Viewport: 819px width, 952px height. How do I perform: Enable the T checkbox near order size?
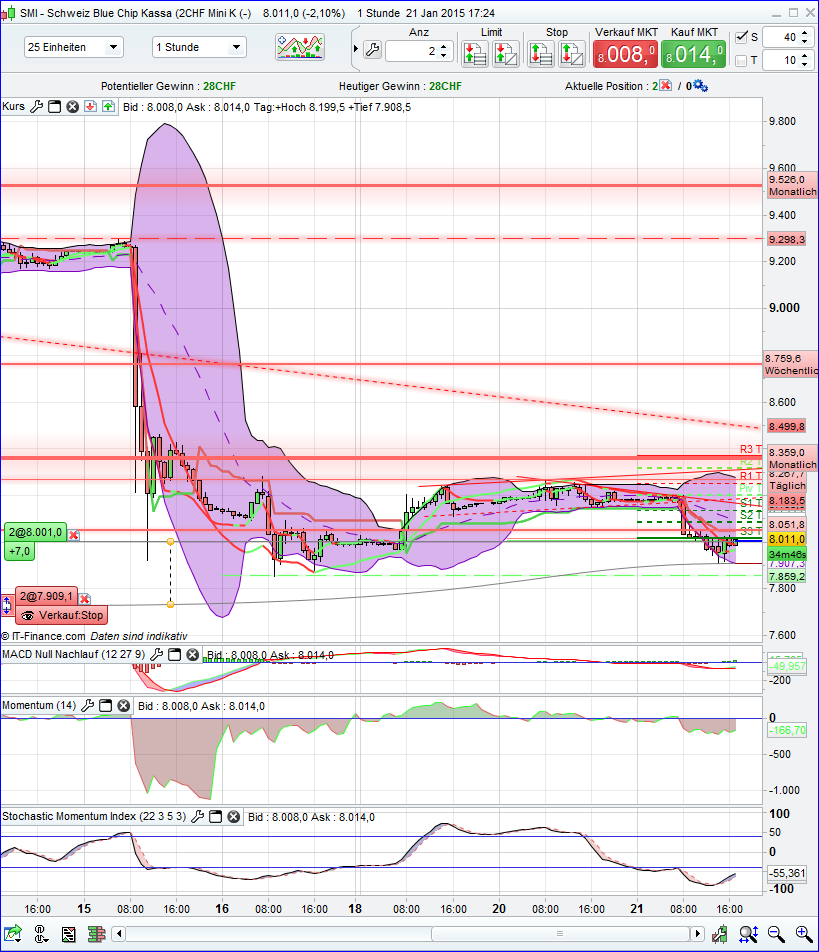point(741,60)
